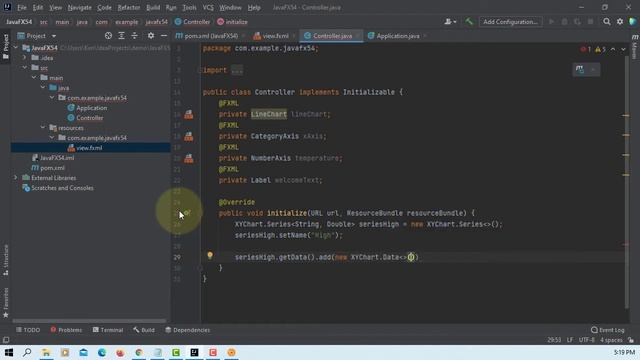Screen dimensions: 640x360
Task: Collapse the resources folder
Action: pyautogui.click(x=43, y=128)
